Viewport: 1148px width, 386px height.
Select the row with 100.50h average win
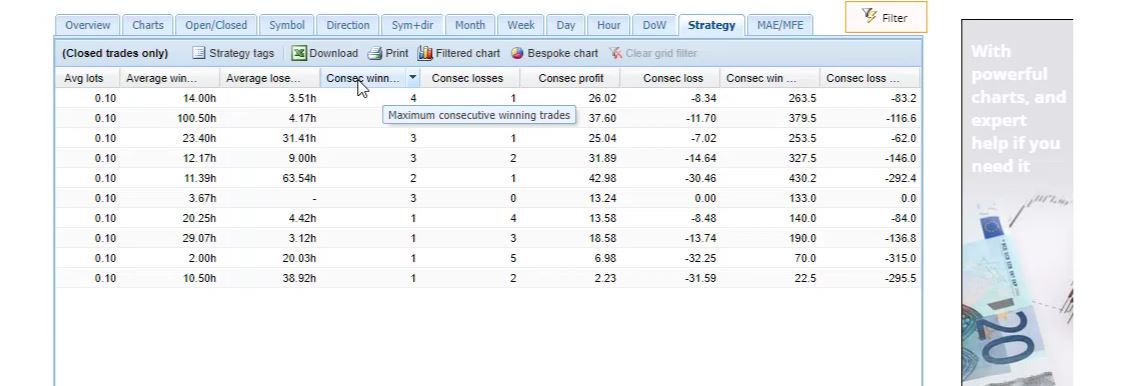tap(488, 118)
